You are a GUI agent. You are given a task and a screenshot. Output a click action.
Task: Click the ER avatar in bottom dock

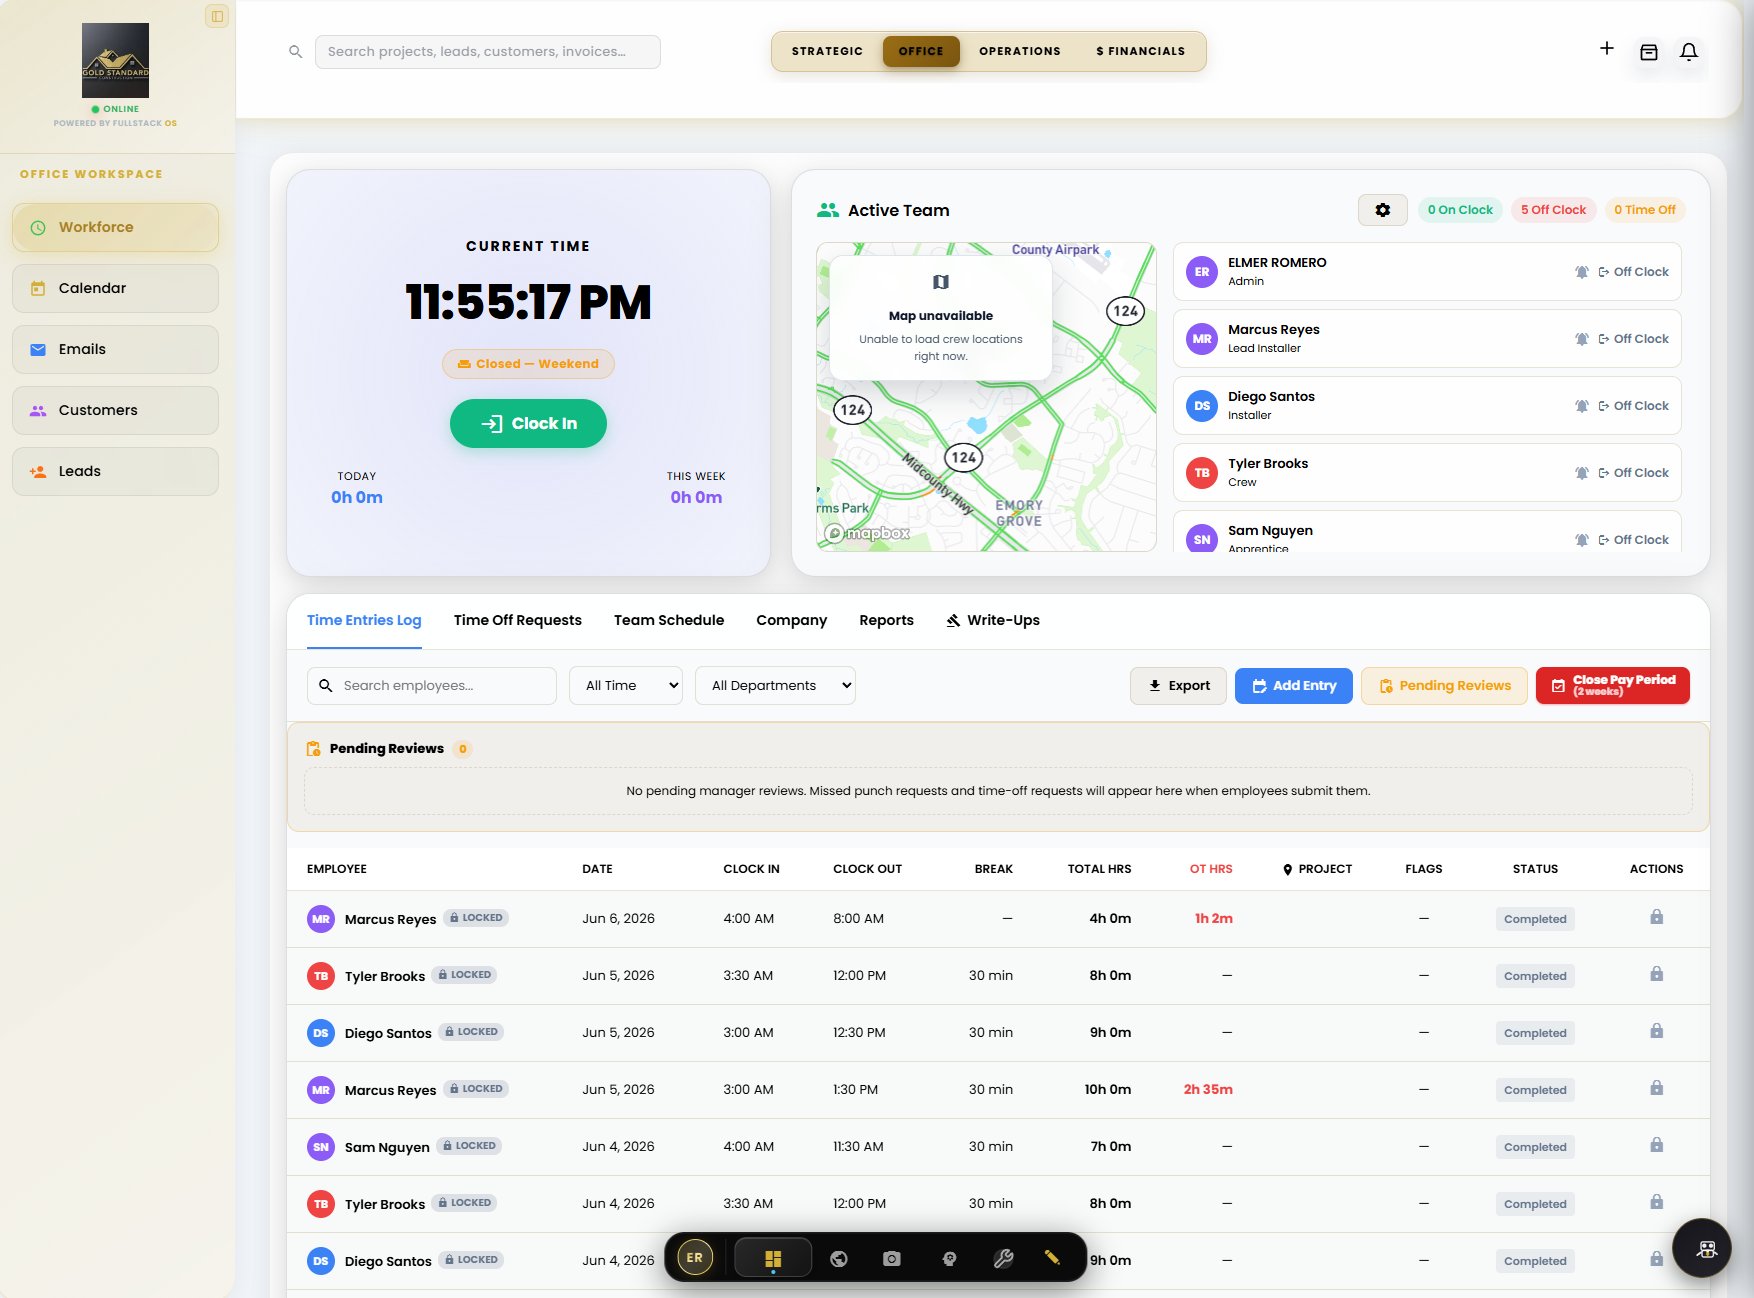[695, 1258]
